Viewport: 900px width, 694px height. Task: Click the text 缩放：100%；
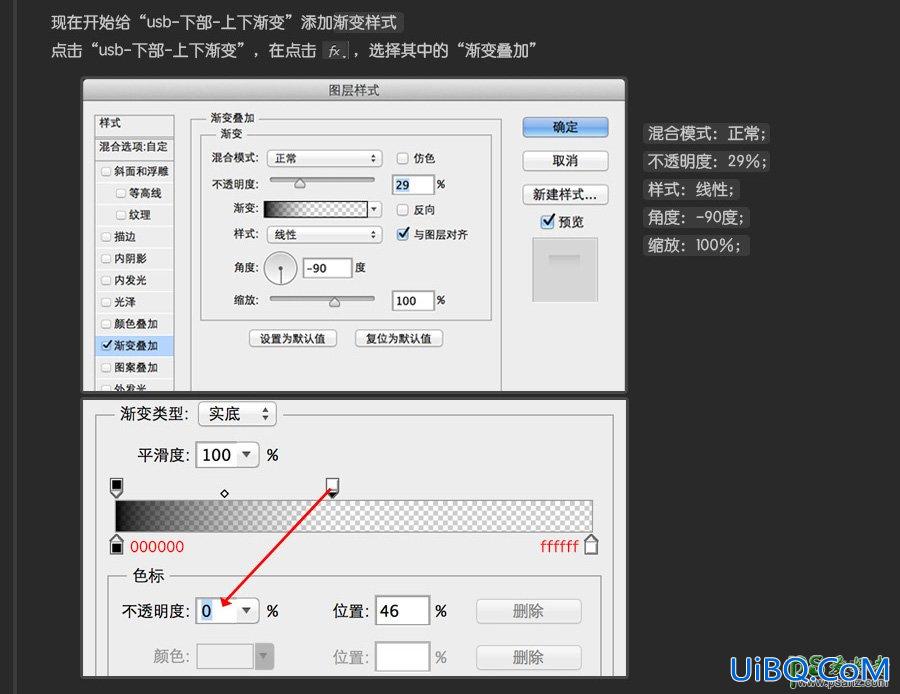(x=695, y=245)
